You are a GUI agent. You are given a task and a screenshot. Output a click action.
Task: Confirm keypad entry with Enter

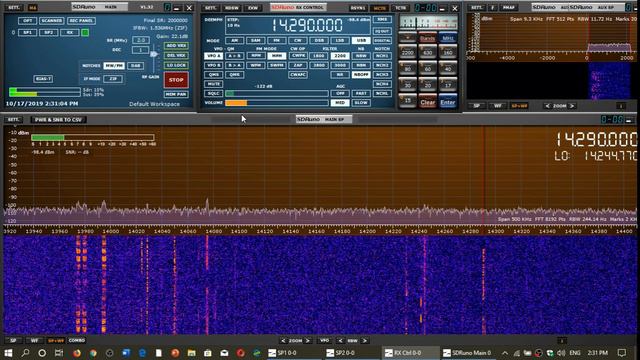[x=448, y=102]
